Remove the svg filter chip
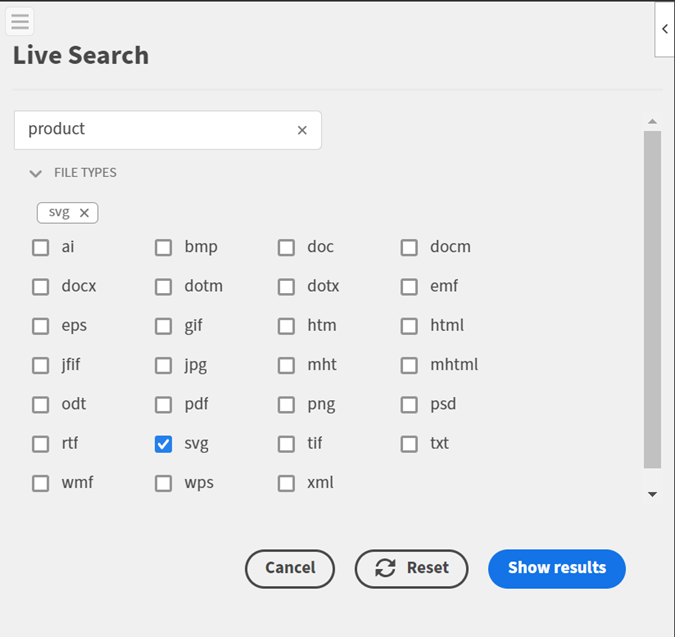This screenshot has width=675, height=637. click(84, 213)
